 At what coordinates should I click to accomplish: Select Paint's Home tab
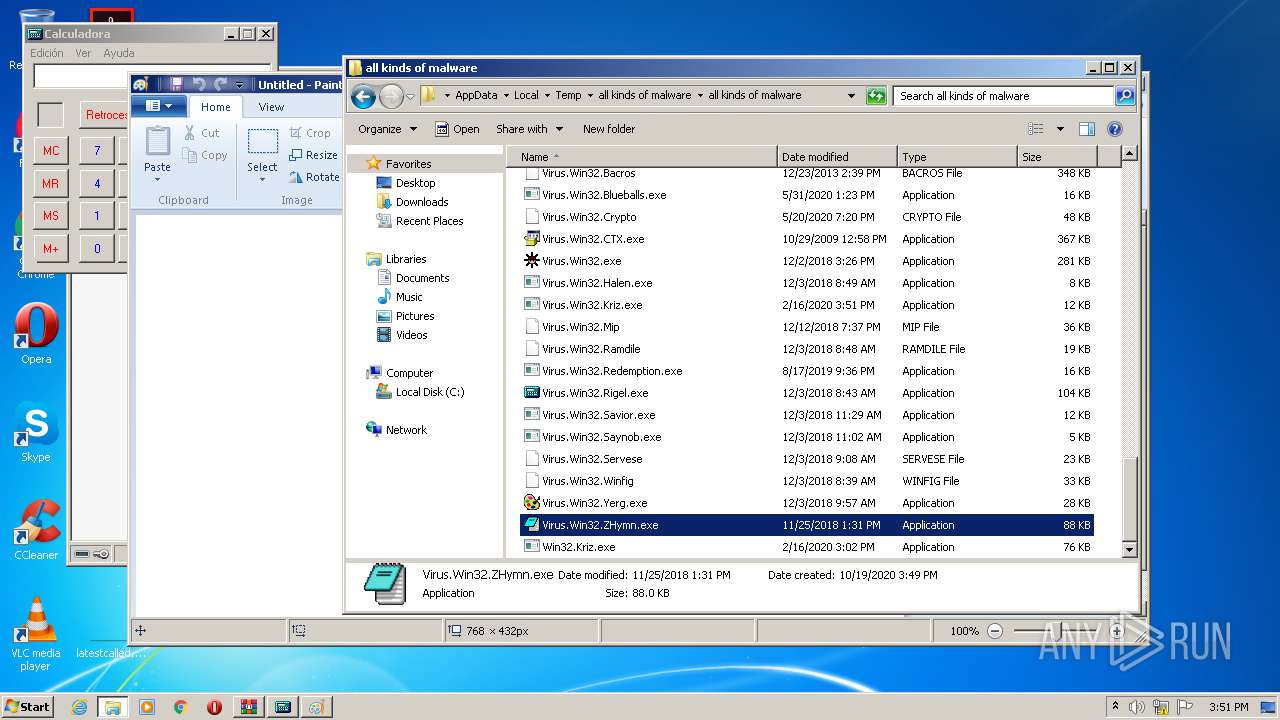(x=215, y=107)
